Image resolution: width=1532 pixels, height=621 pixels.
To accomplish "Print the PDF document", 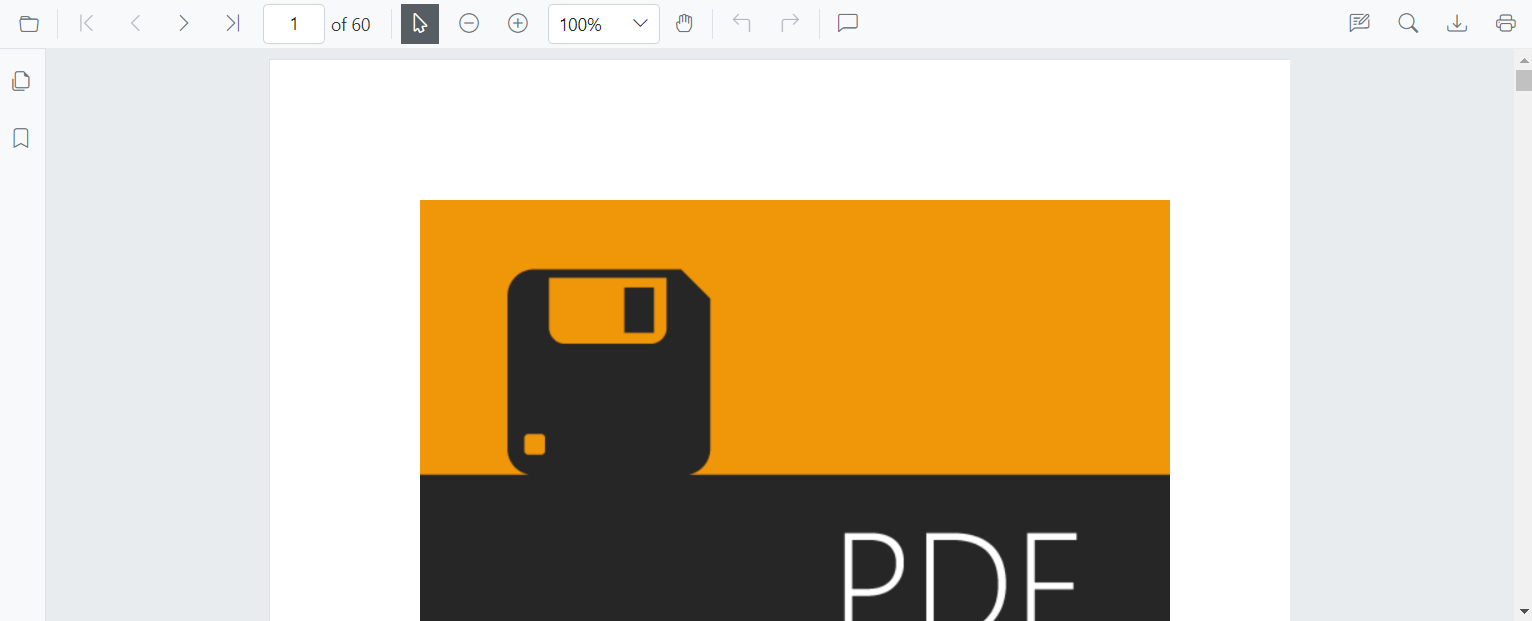I will tap(1506, 24).
